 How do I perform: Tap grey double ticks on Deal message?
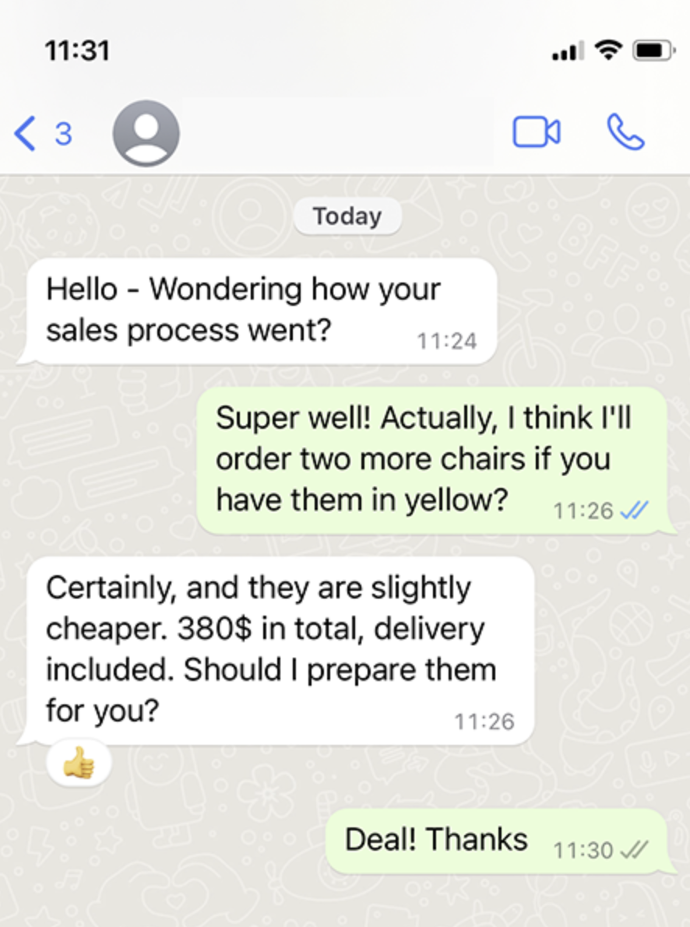point(634,850)
